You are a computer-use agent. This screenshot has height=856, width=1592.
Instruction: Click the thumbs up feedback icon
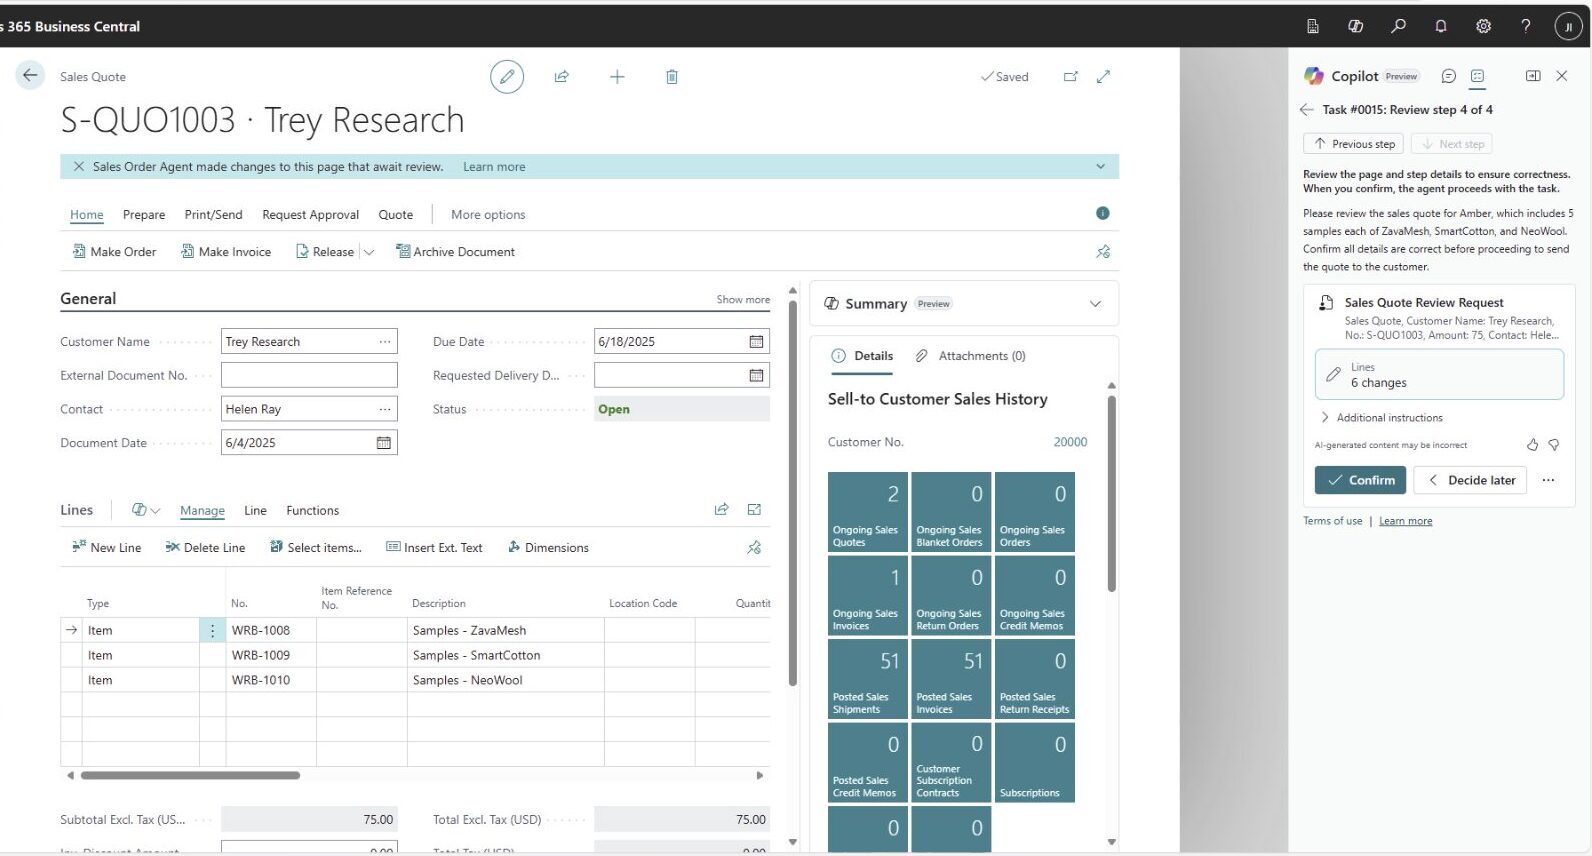tap(1532, 445)
